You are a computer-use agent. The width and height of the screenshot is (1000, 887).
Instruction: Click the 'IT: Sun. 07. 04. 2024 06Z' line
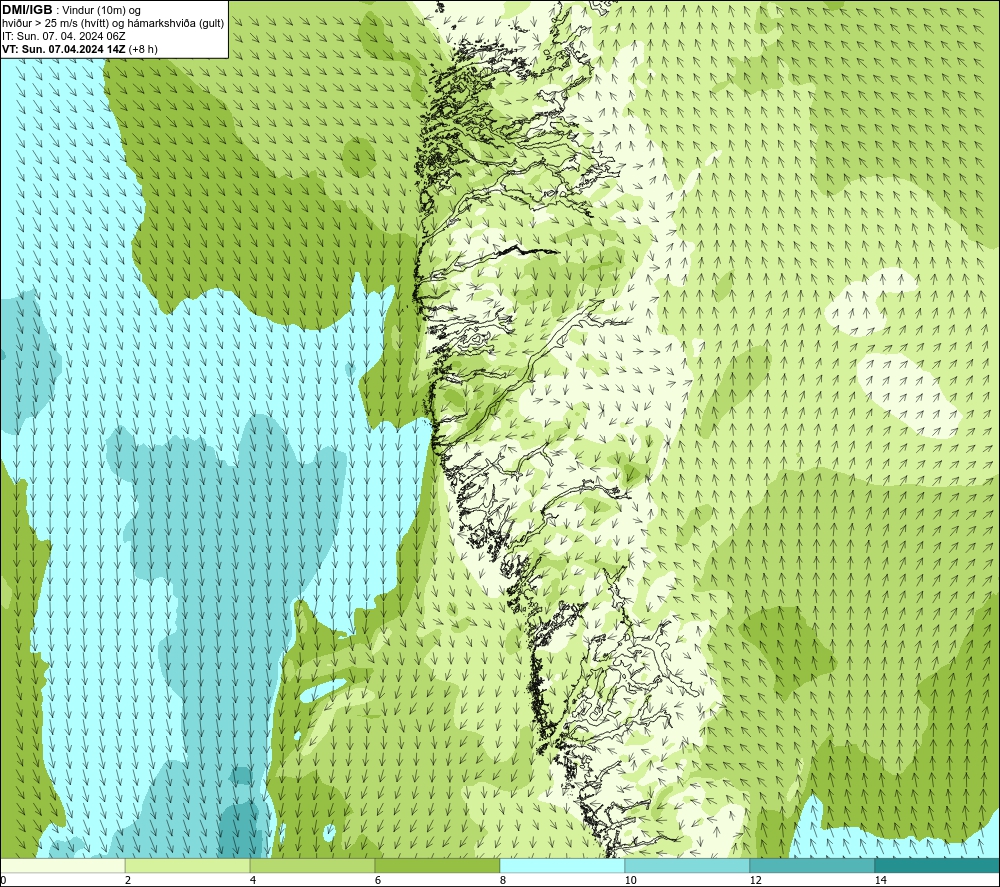64,36
